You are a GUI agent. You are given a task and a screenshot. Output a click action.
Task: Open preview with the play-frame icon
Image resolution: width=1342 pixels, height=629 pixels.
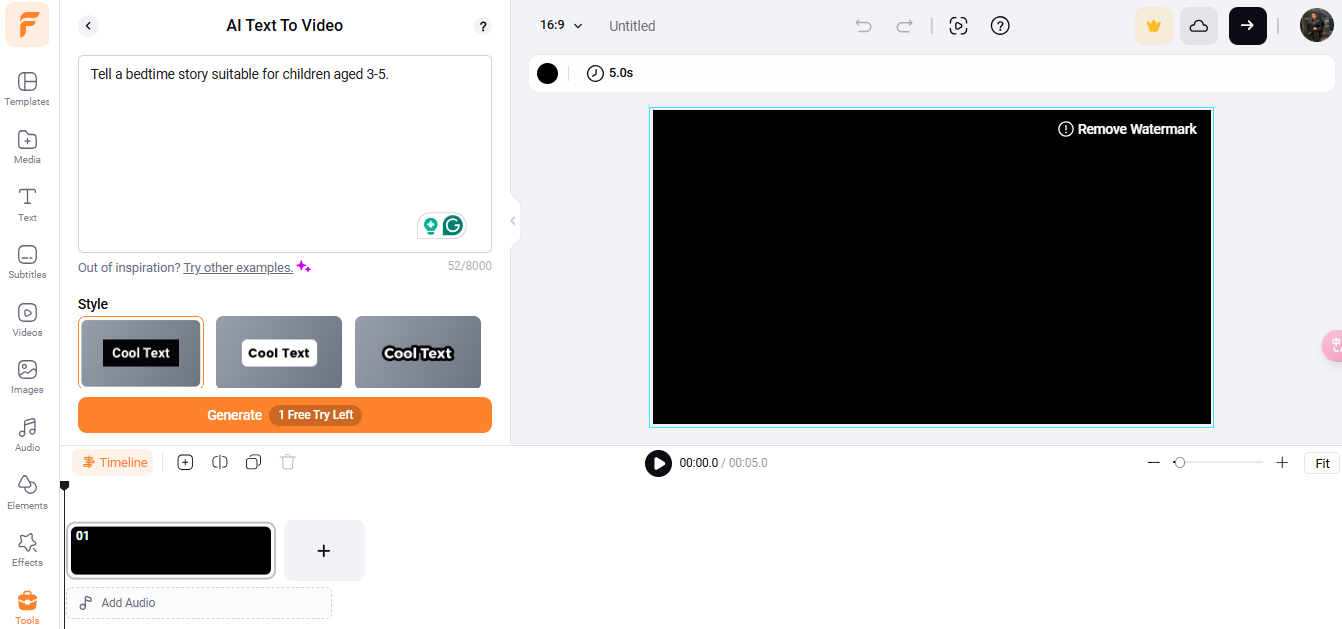click(958, 25)
